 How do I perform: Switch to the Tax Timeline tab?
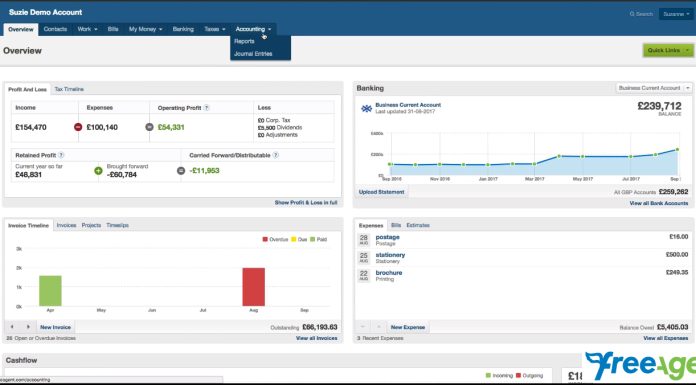69,89
